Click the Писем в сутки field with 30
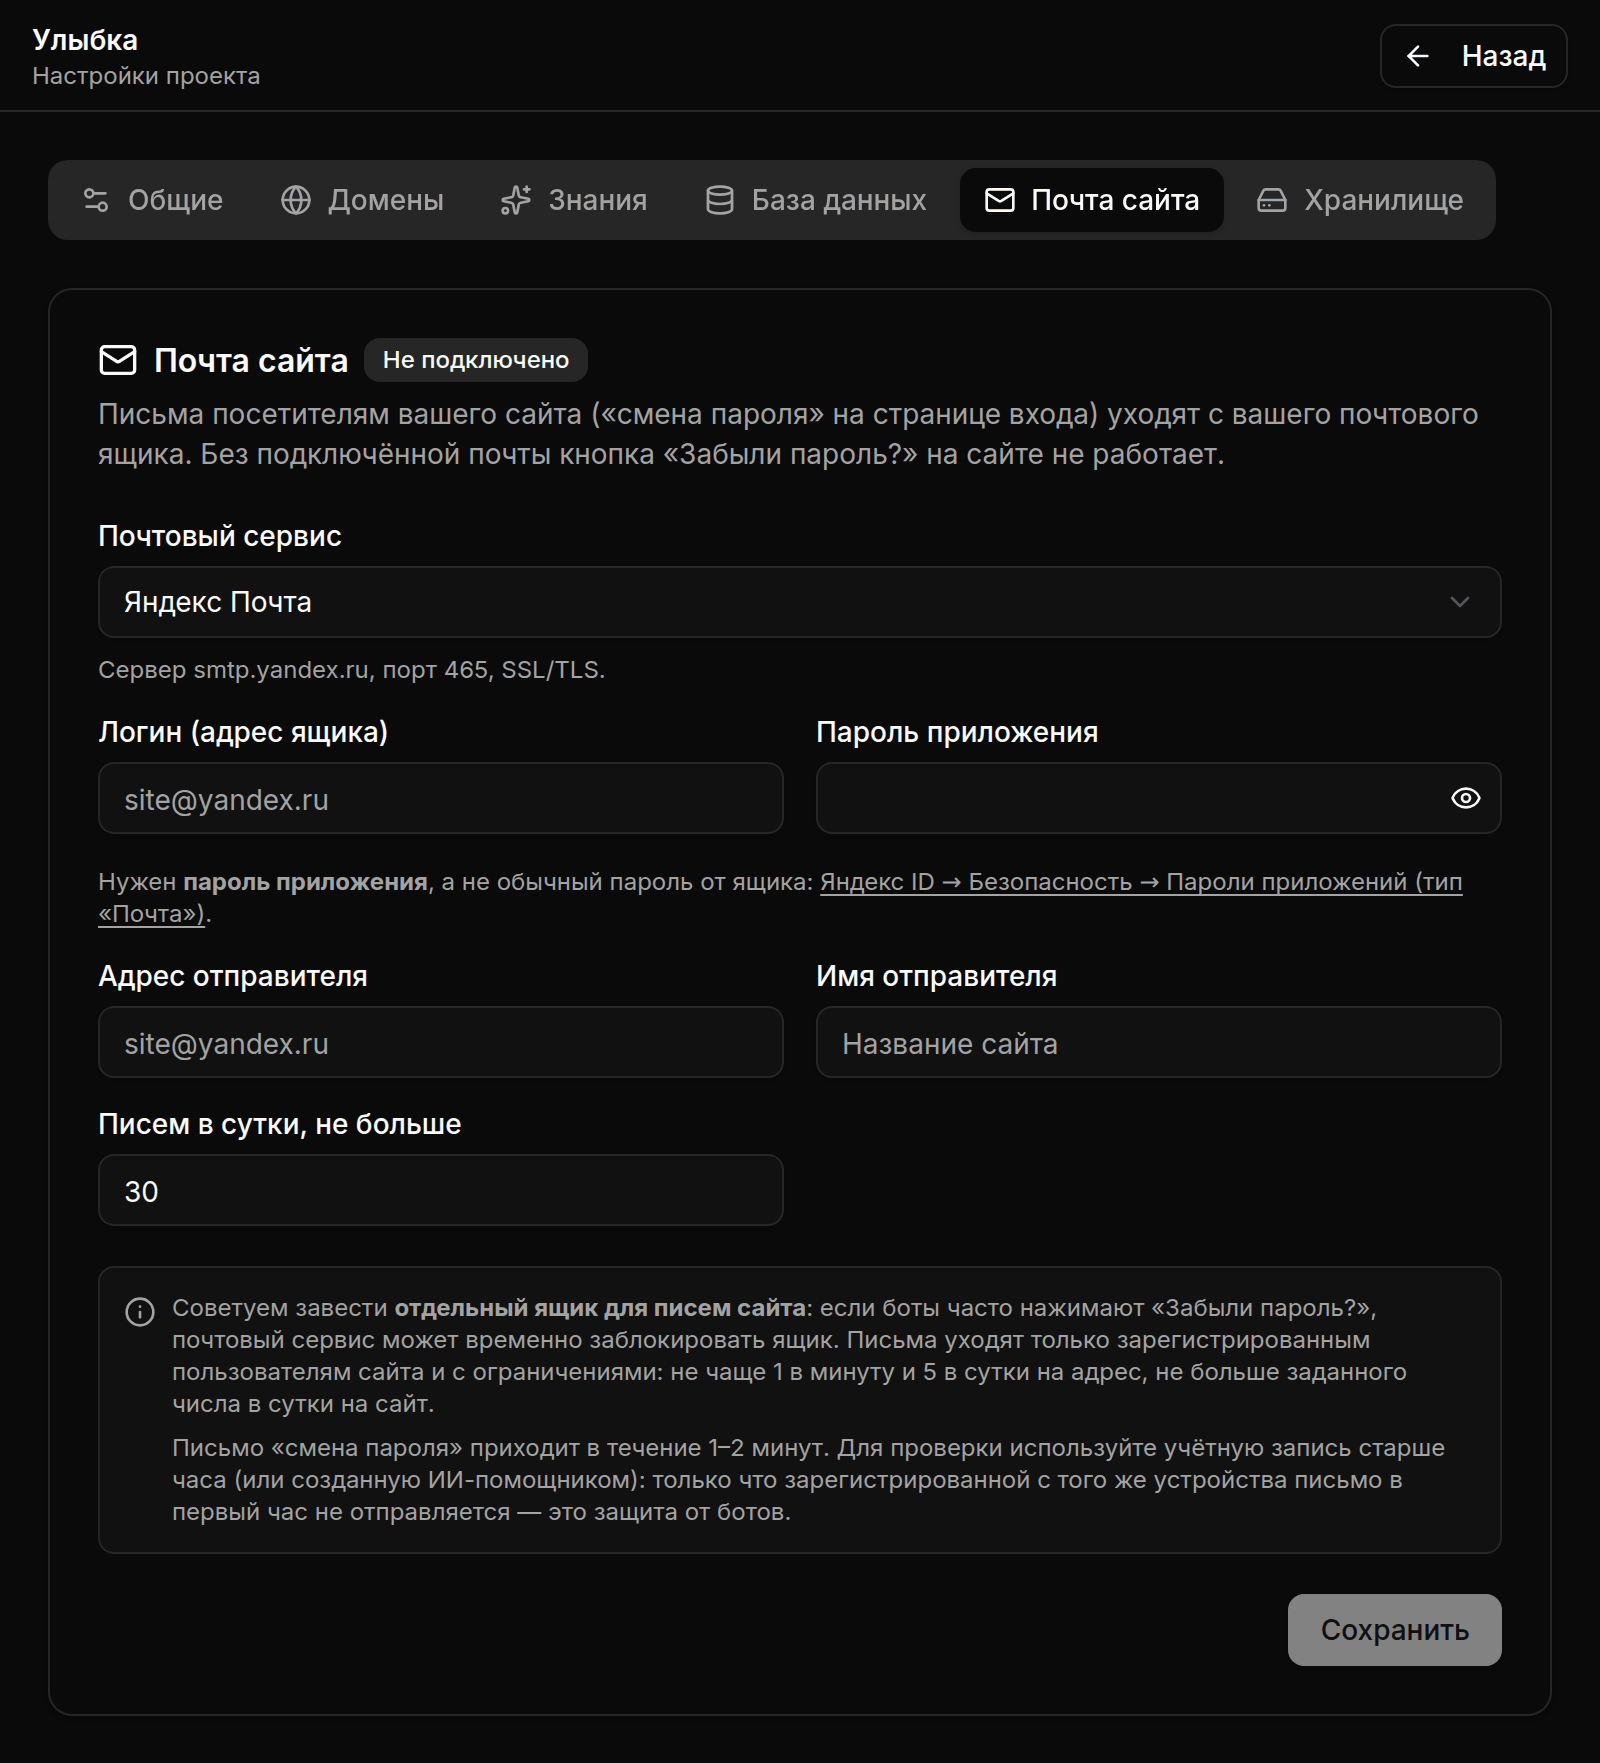Screen dimensions: 1600x1763 coord(441,1190)
